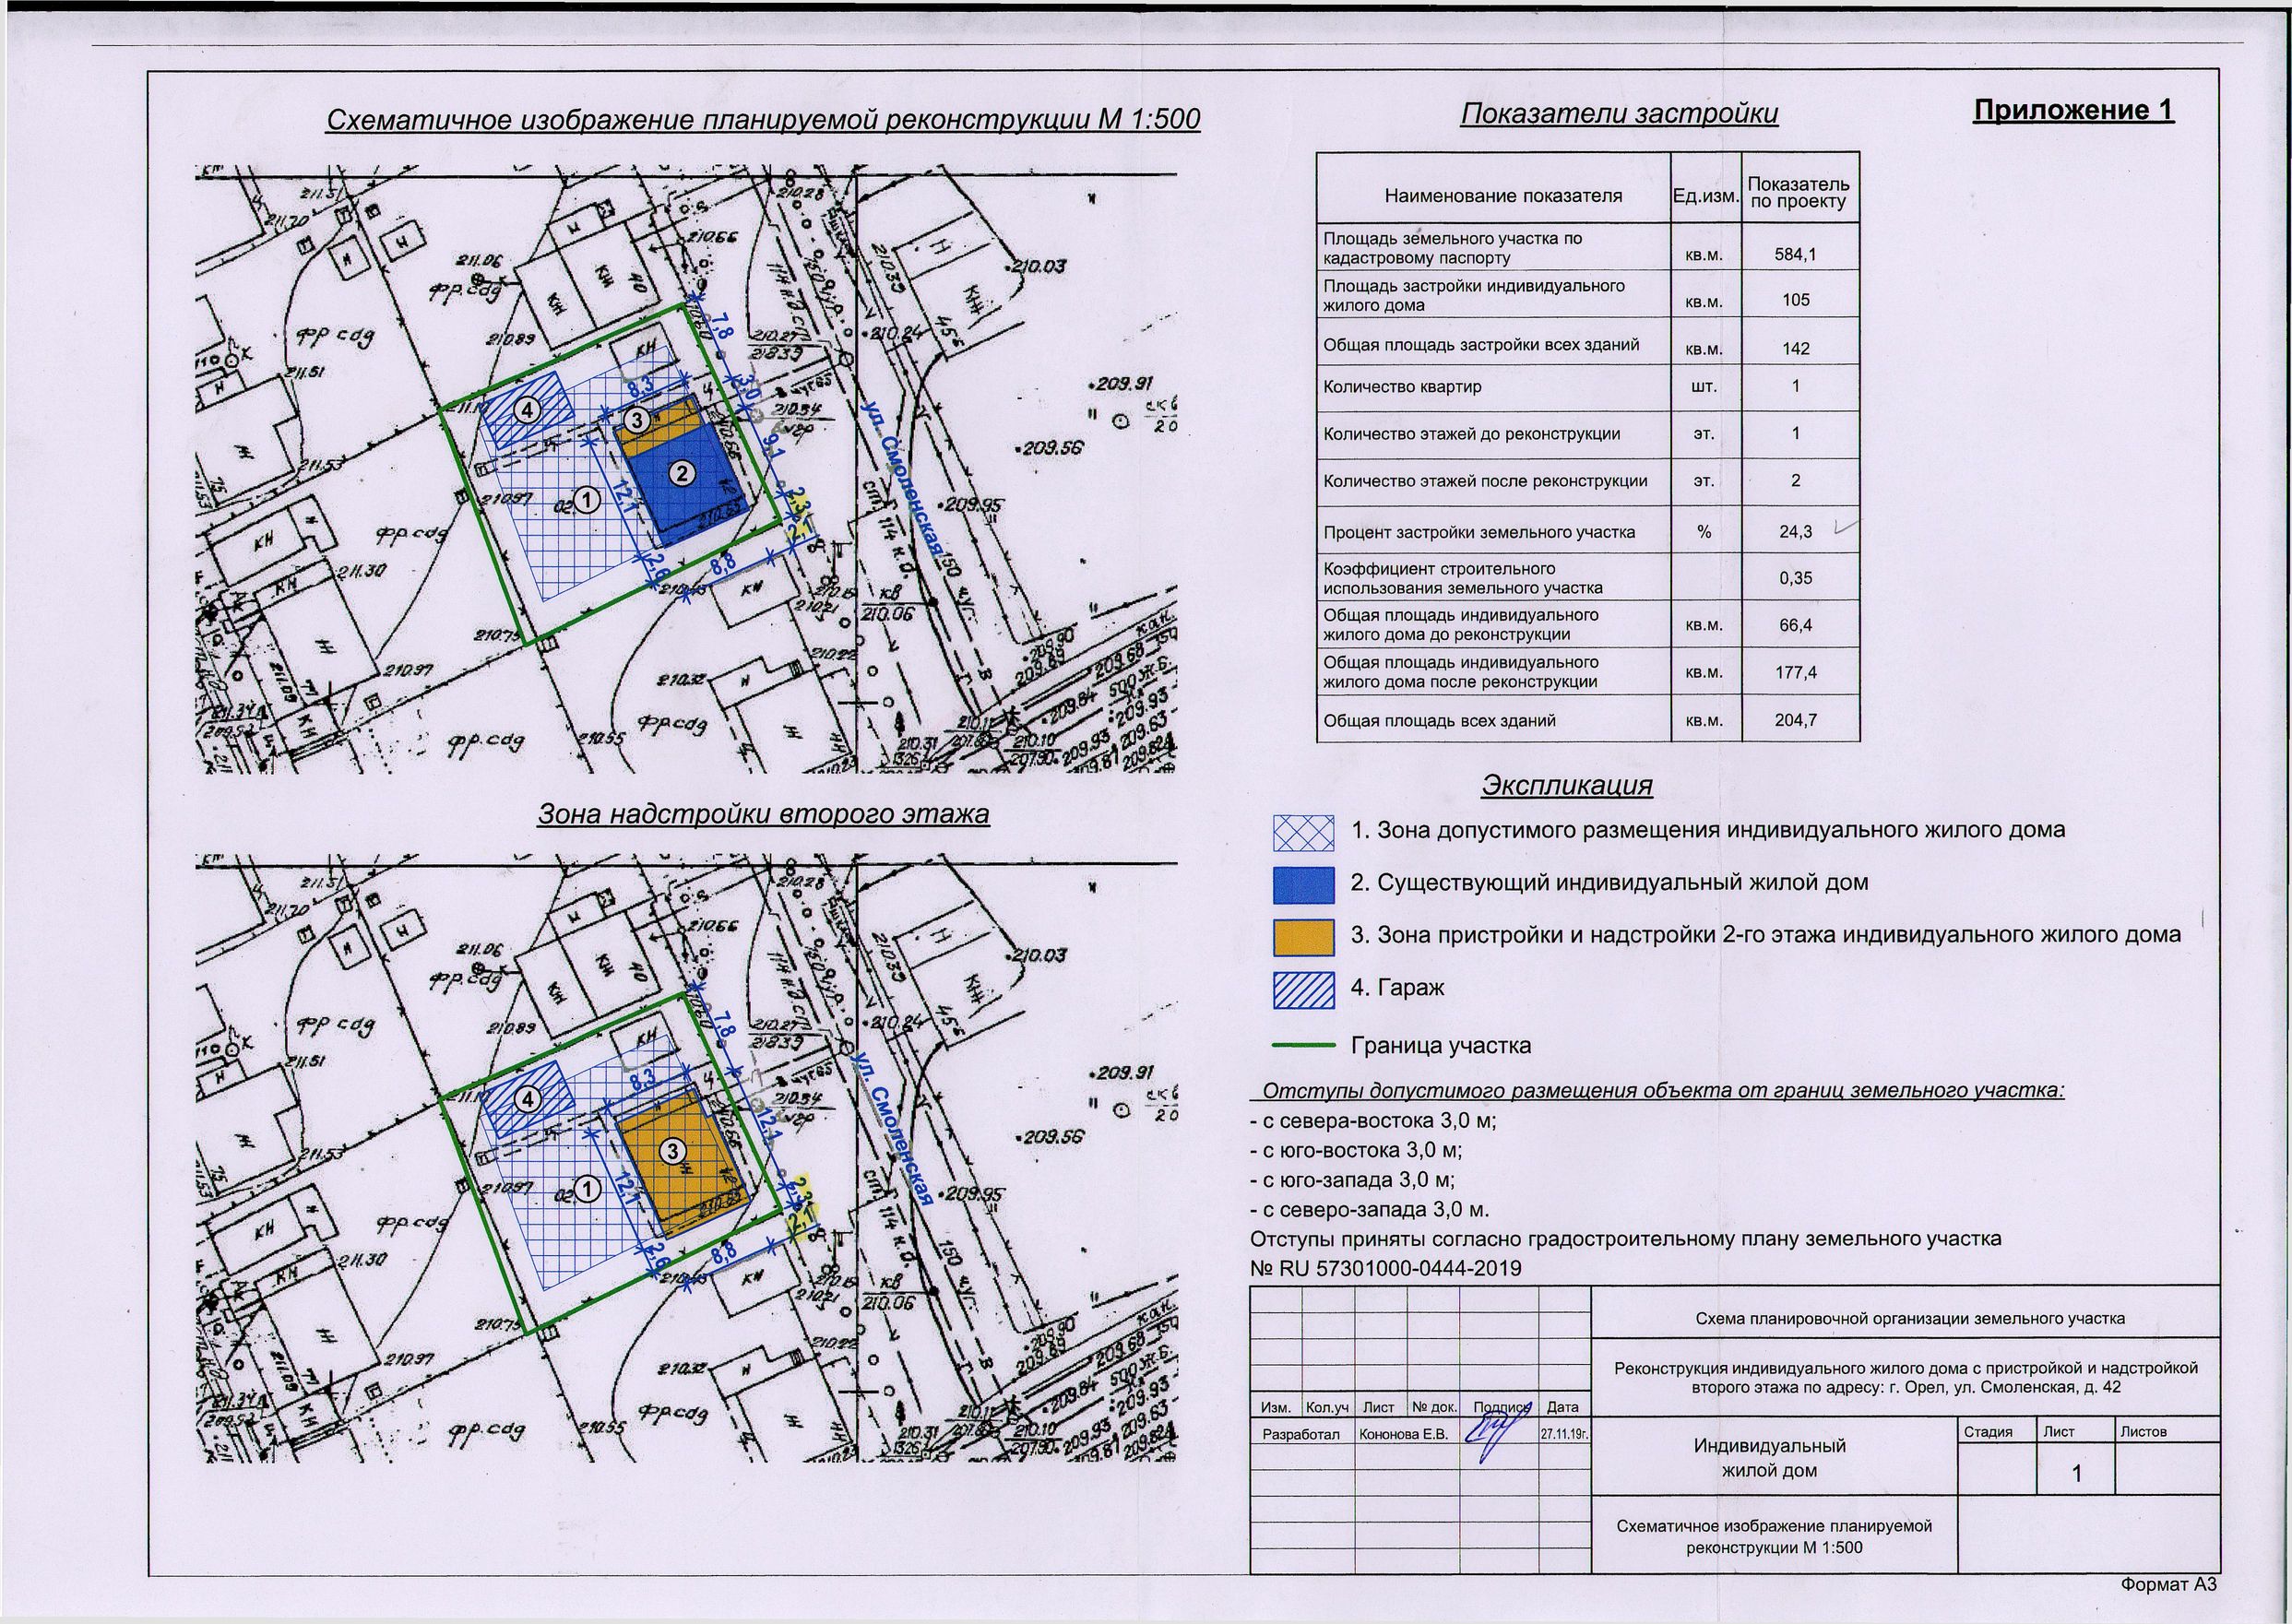Screen dimensions: 2292x1624
Task: Click the green line sample next to Граница участка
Action: click(x=1303, y=1046)
